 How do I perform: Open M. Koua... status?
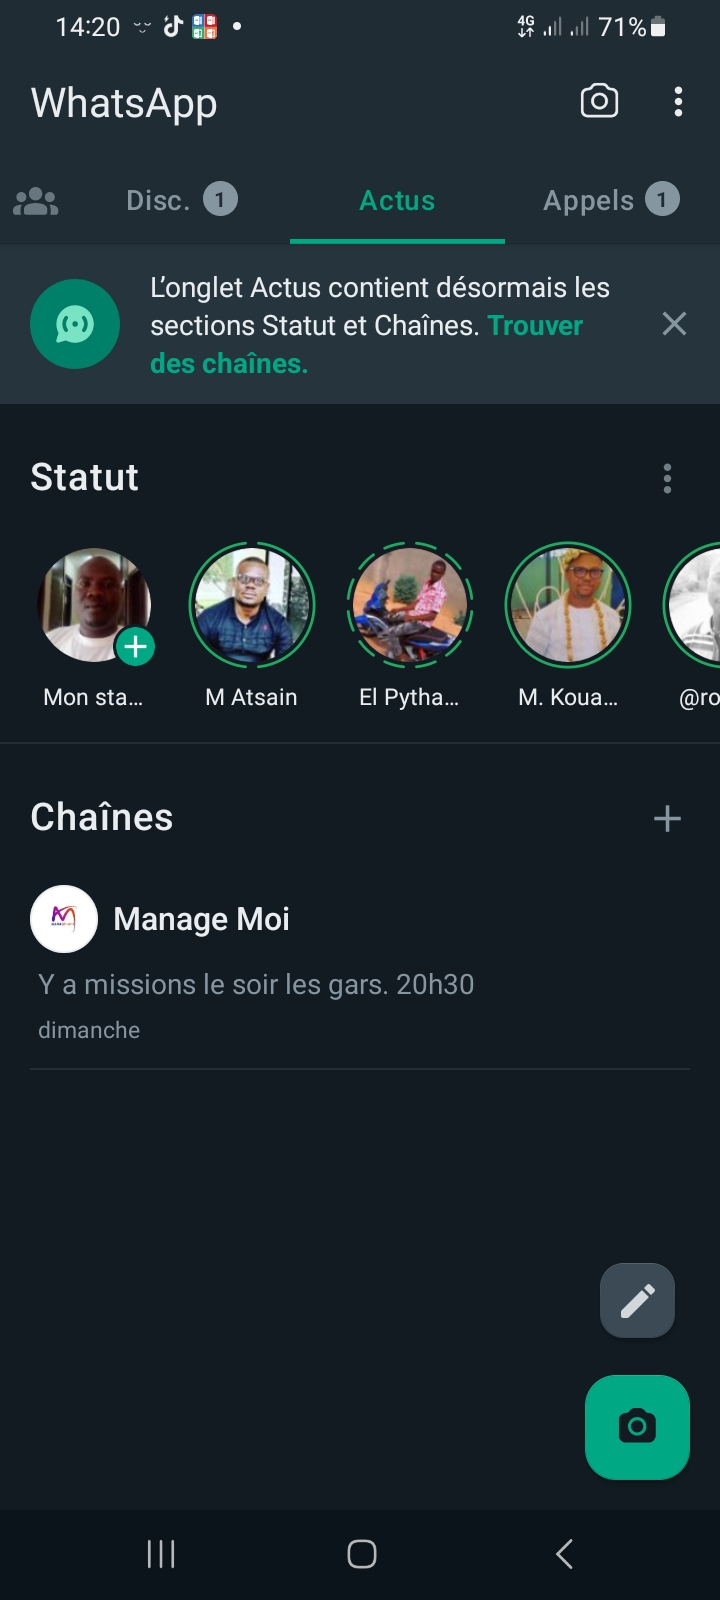pos(568,605)
